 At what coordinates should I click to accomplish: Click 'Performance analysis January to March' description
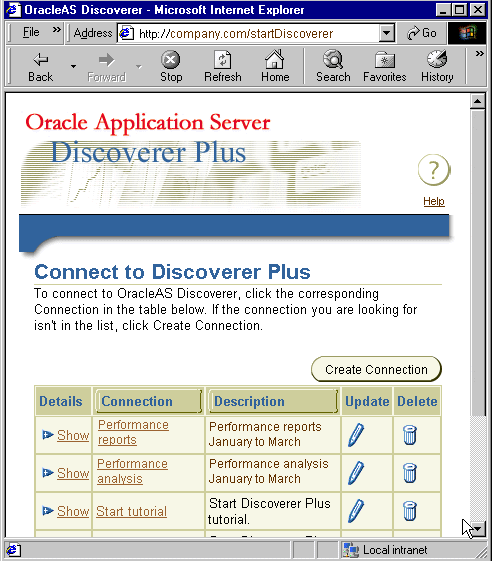pyautogui.click(x=268, y=471)
